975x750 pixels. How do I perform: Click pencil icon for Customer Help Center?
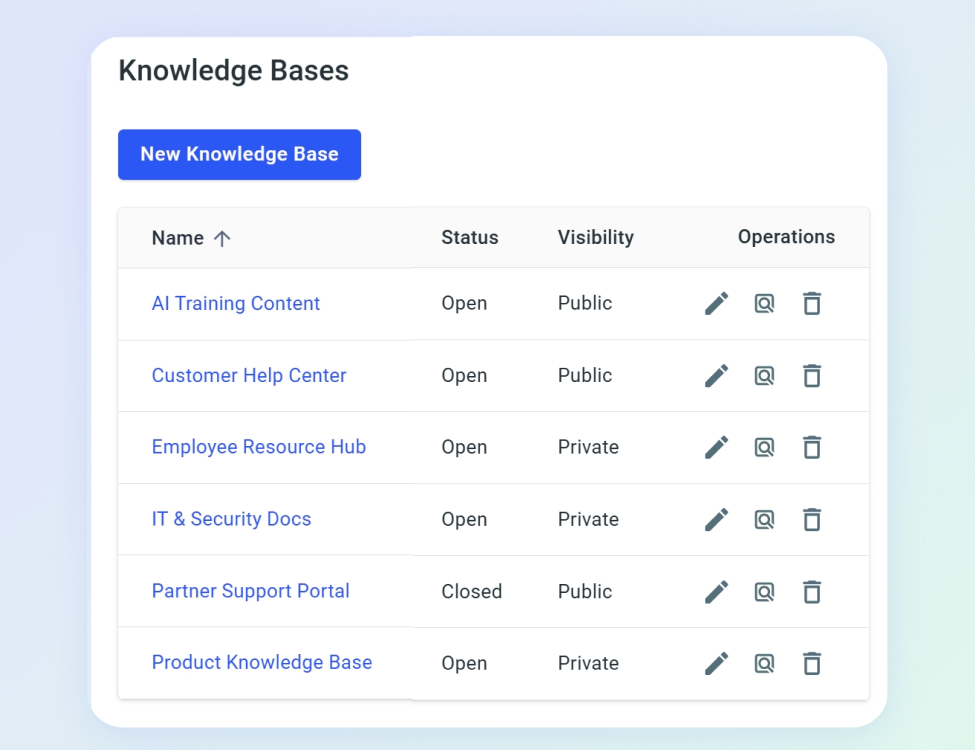716,376
